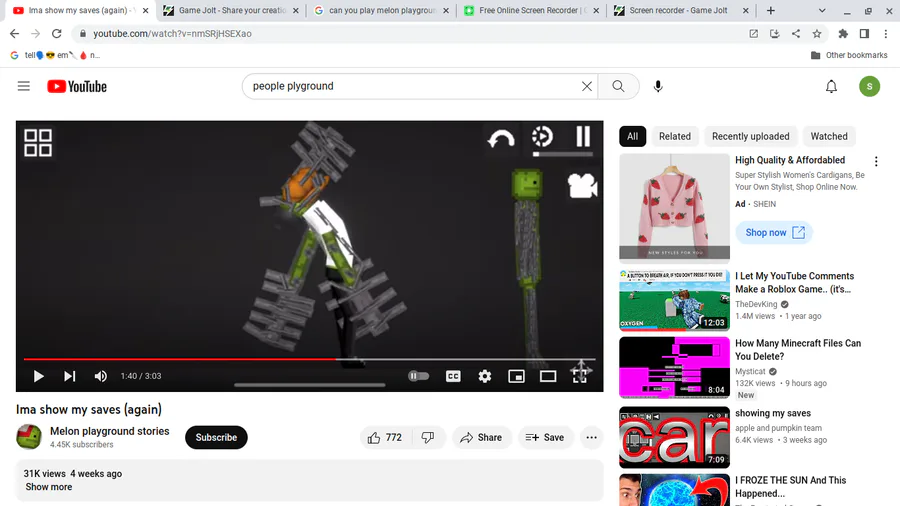Click in-game undo arrow in video

(501, 138)
